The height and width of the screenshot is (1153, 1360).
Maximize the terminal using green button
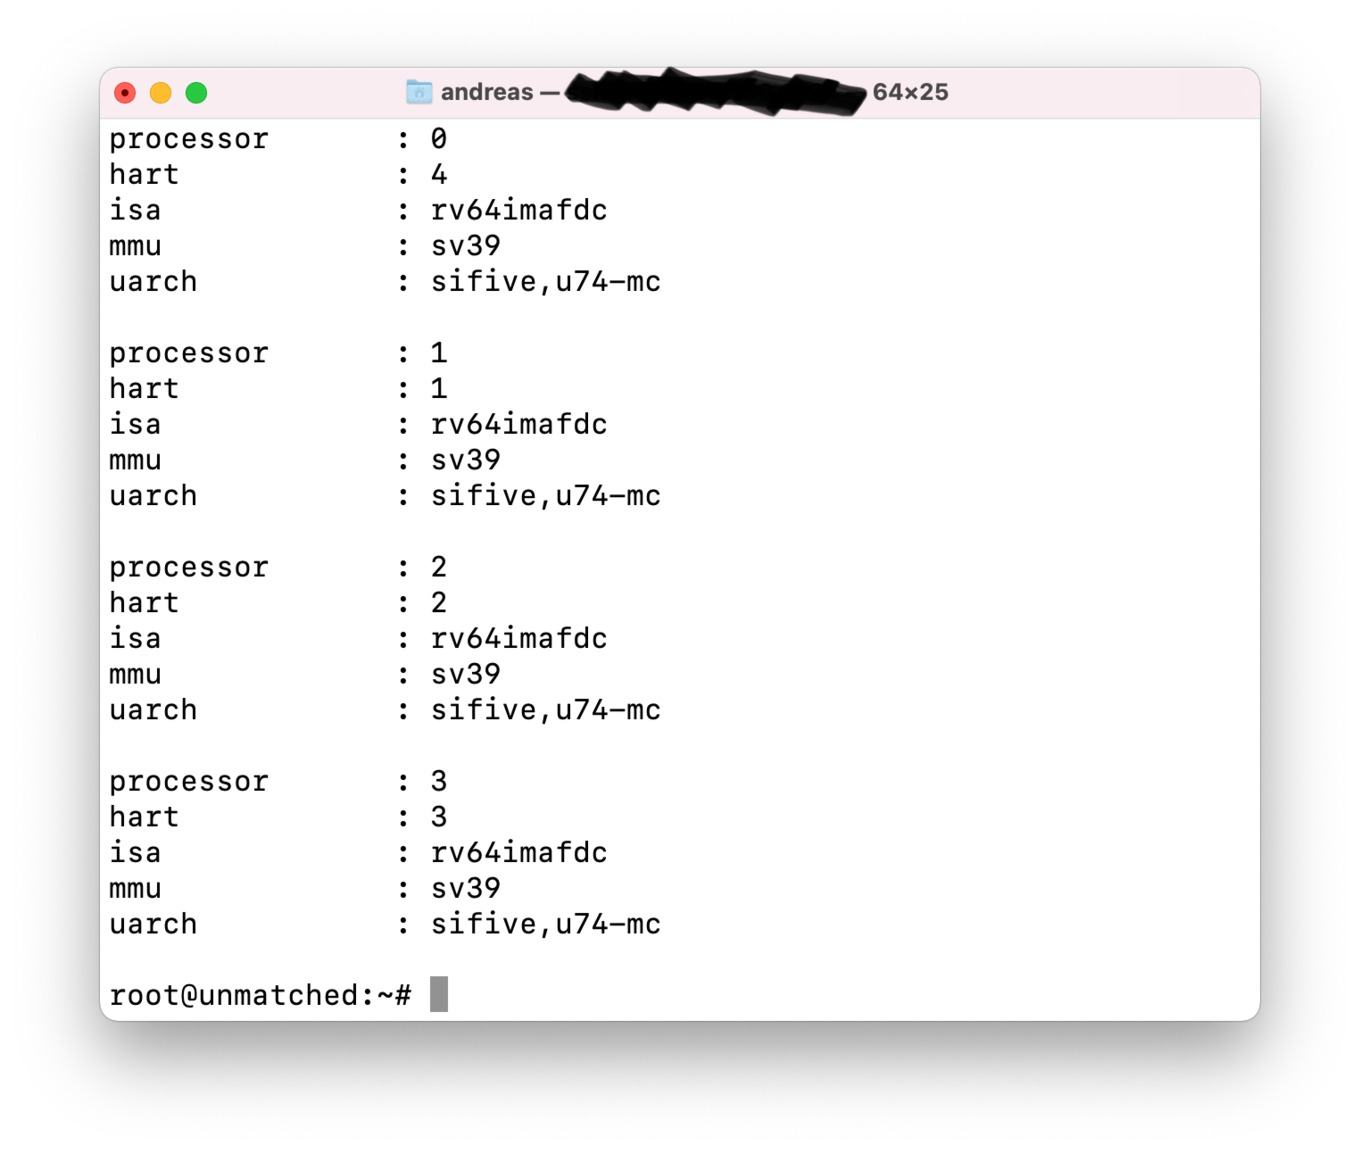196,93
